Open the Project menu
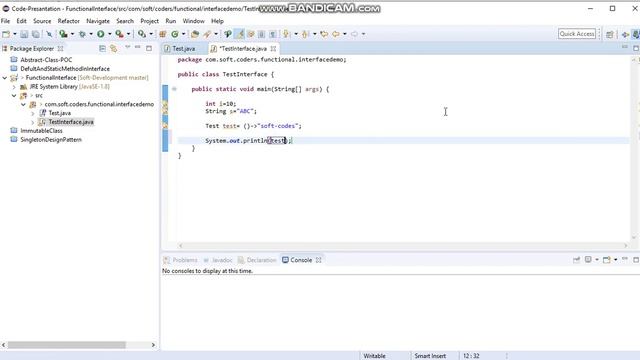 tap(149, 21)
